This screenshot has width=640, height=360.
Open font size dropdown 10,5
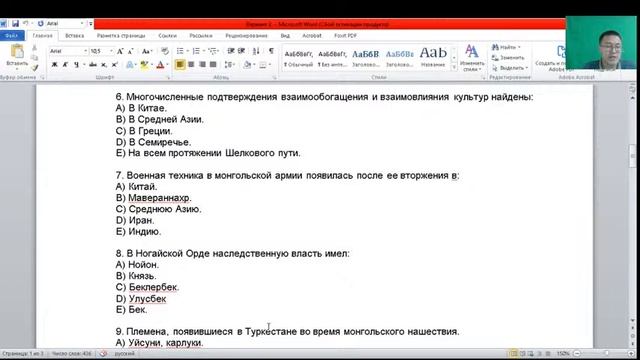point(111,51)
